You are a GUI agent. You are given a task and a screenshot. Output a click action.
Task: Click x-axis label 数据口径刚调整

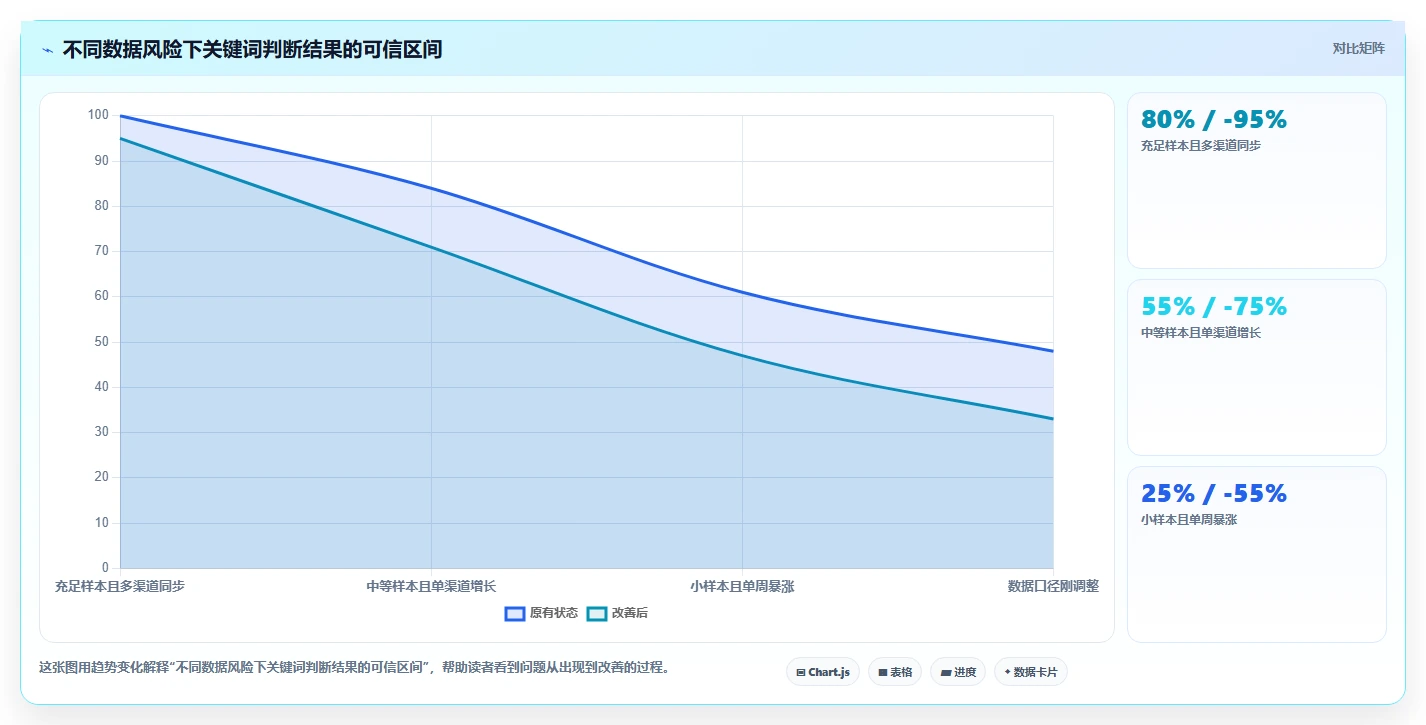1053,586
